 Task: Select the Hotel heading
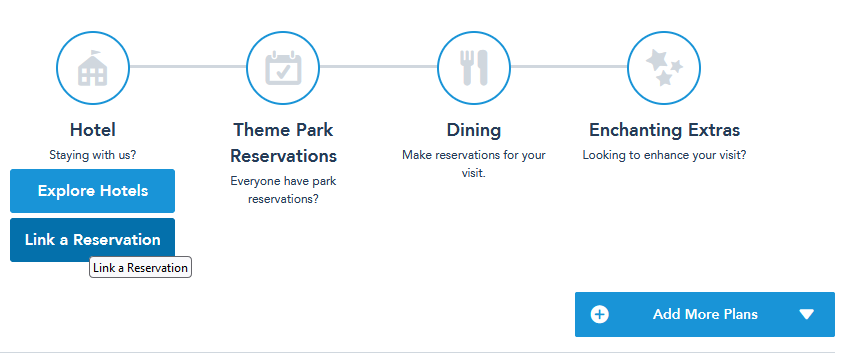93,130
